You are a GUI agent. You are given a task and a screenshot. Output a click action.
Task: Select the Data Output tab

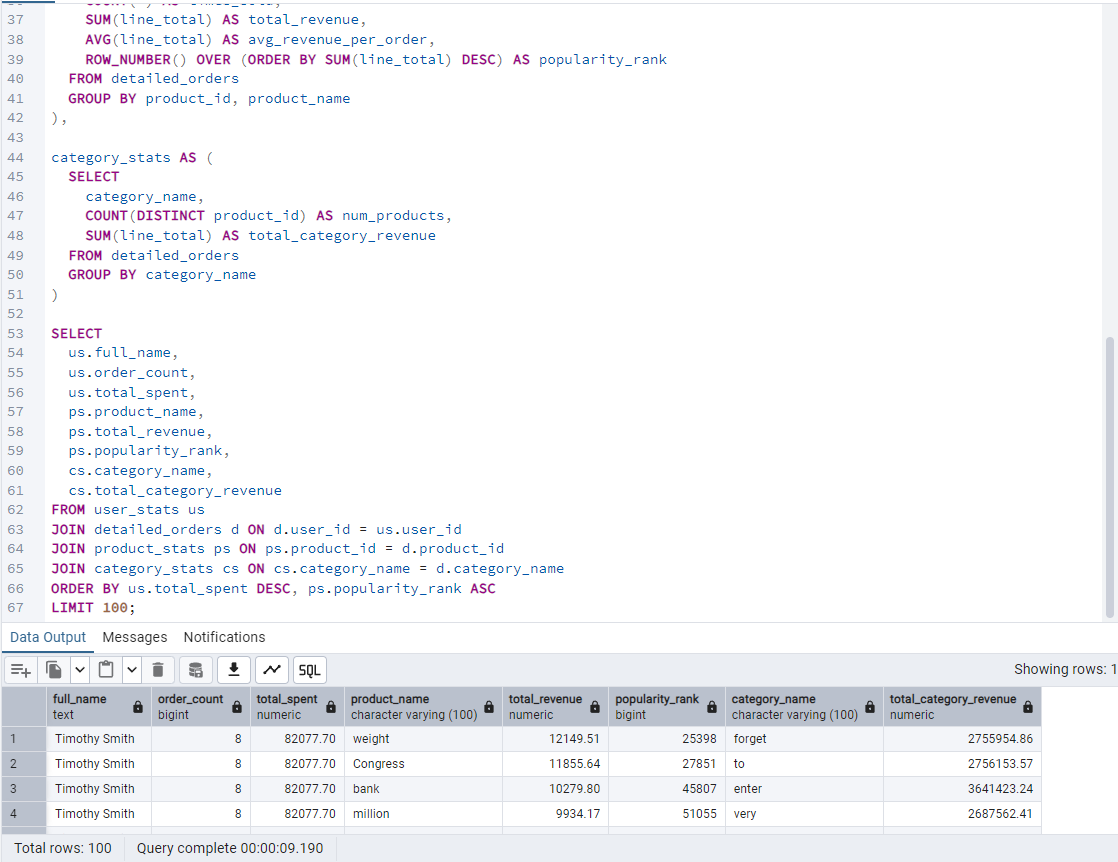point(48,637)
